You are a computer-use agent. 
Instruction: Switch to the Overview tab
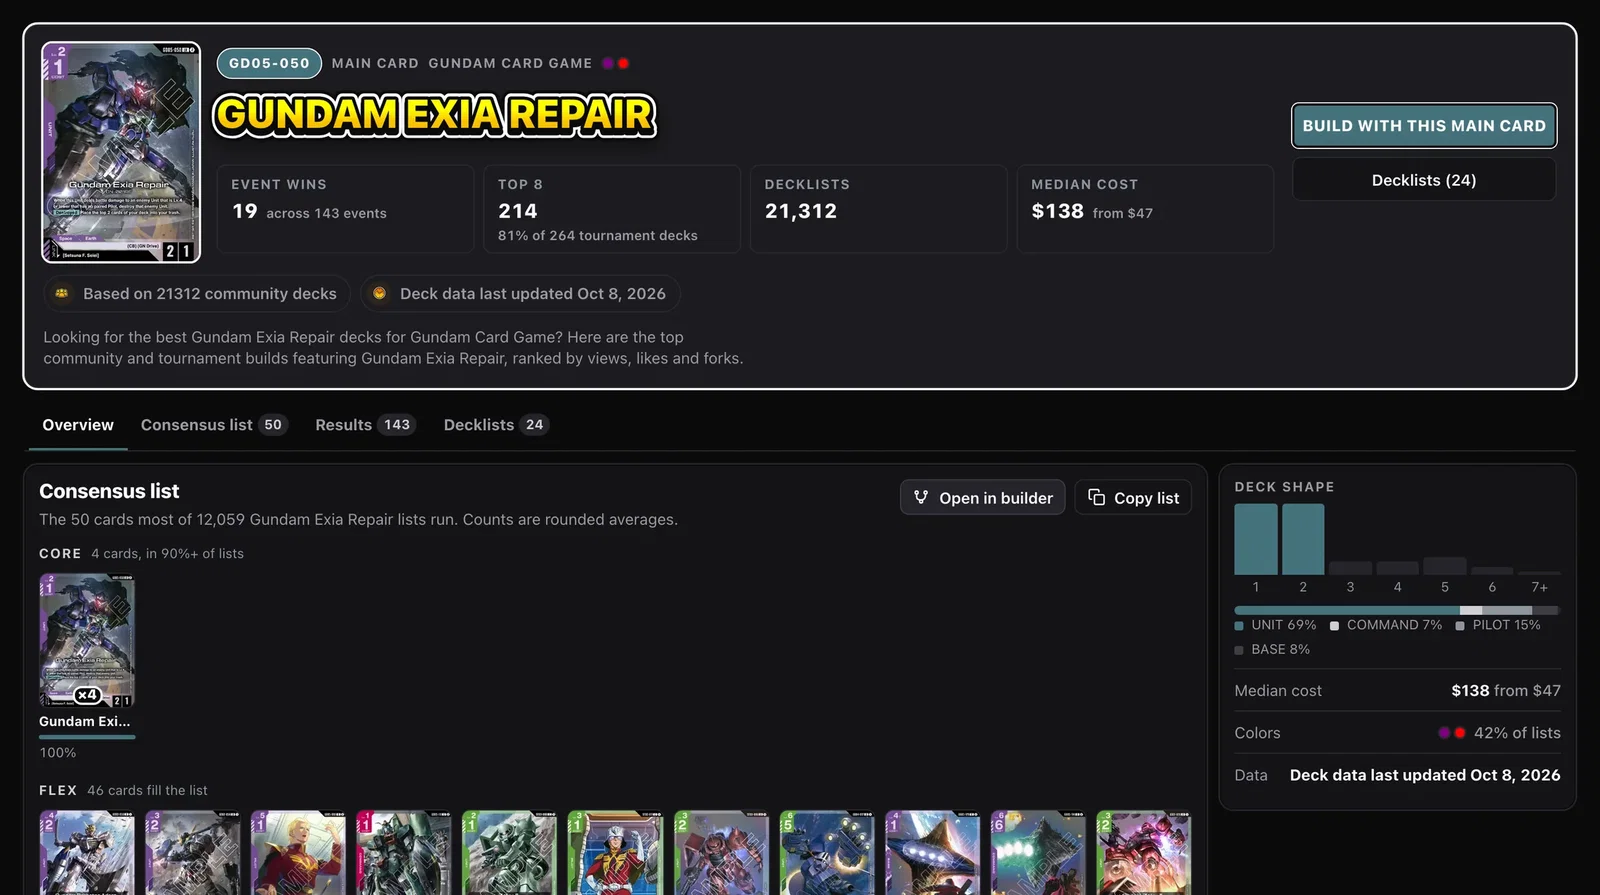78,425
